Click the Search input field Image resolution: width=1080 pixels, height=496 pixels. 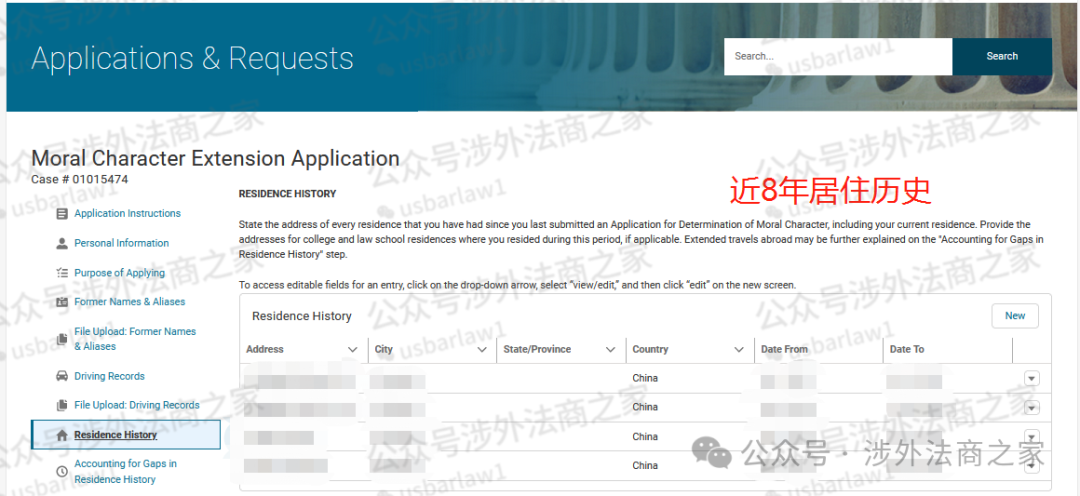pos(838,56)
